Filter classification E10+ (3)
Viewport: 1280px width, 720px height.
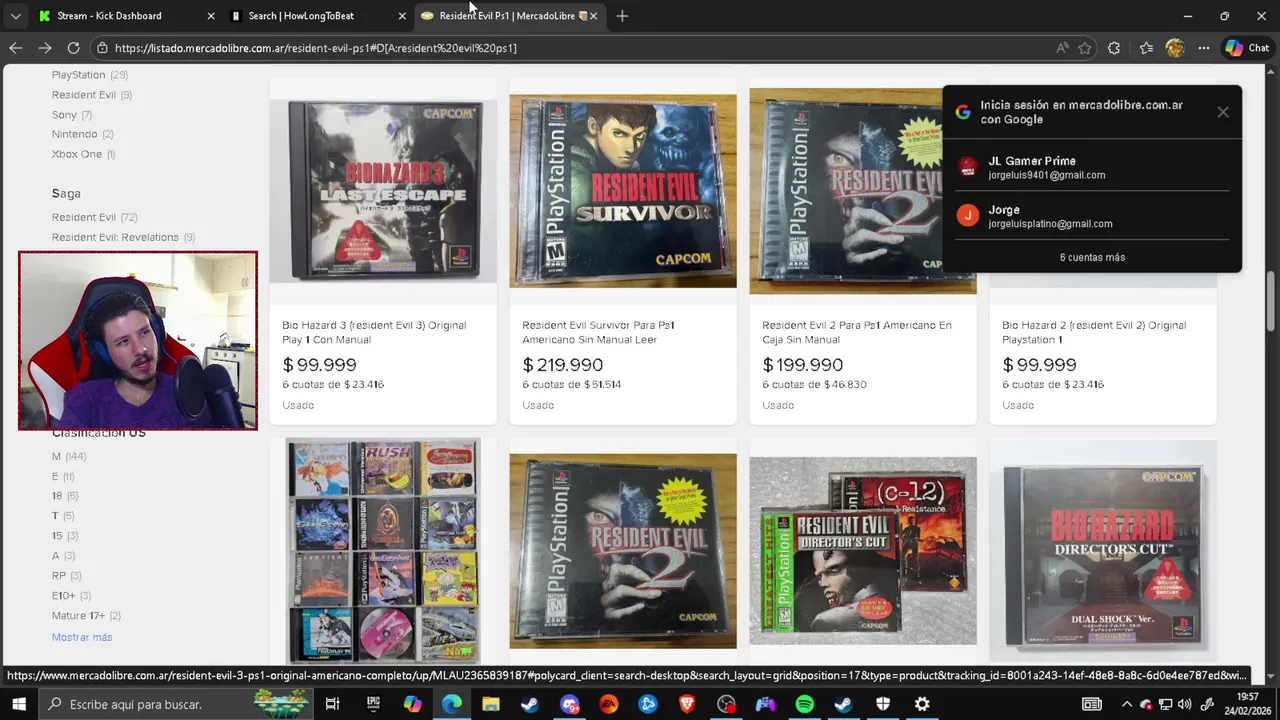[71, 595]
